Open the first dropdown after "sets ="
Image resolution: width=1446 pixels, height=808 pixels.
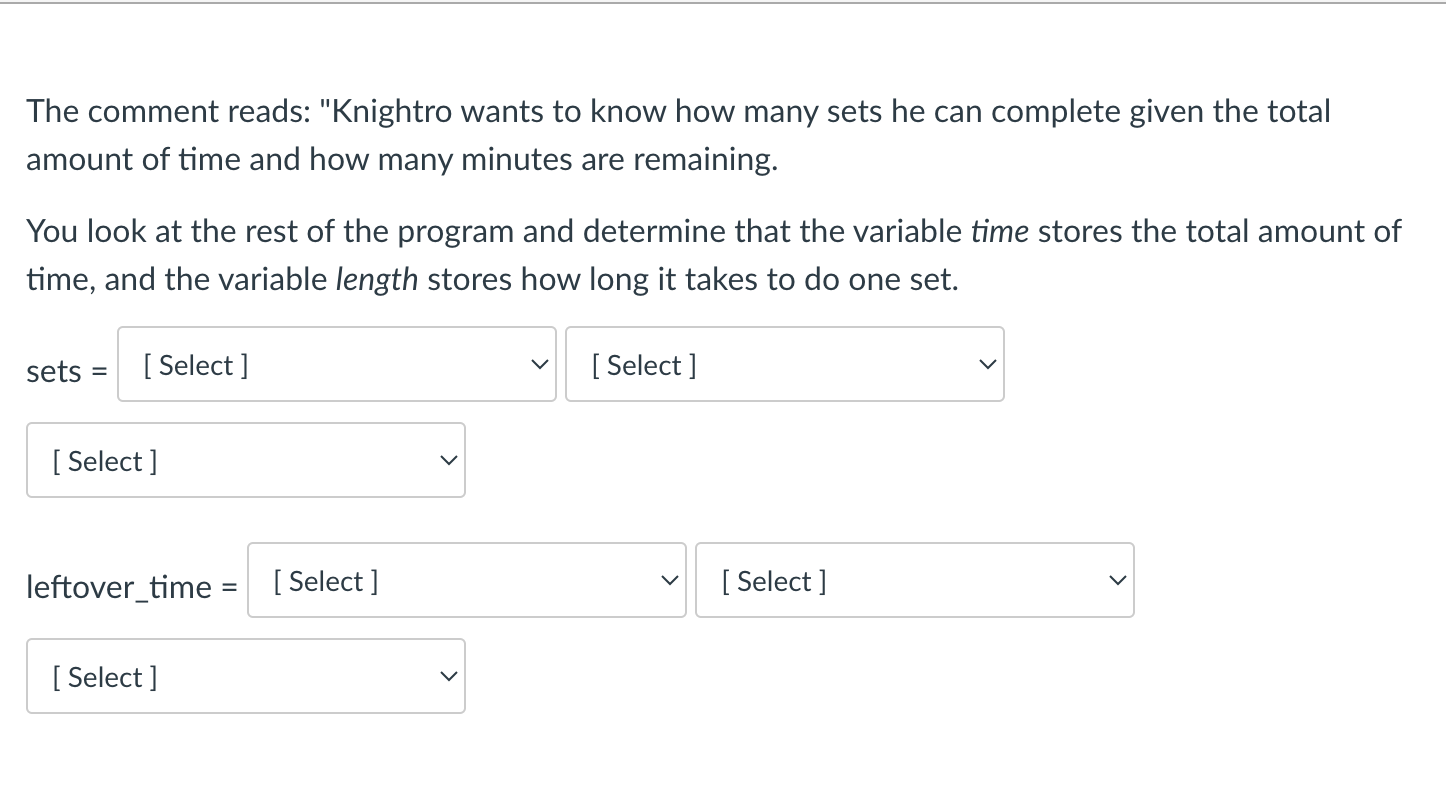click(336, 365)
